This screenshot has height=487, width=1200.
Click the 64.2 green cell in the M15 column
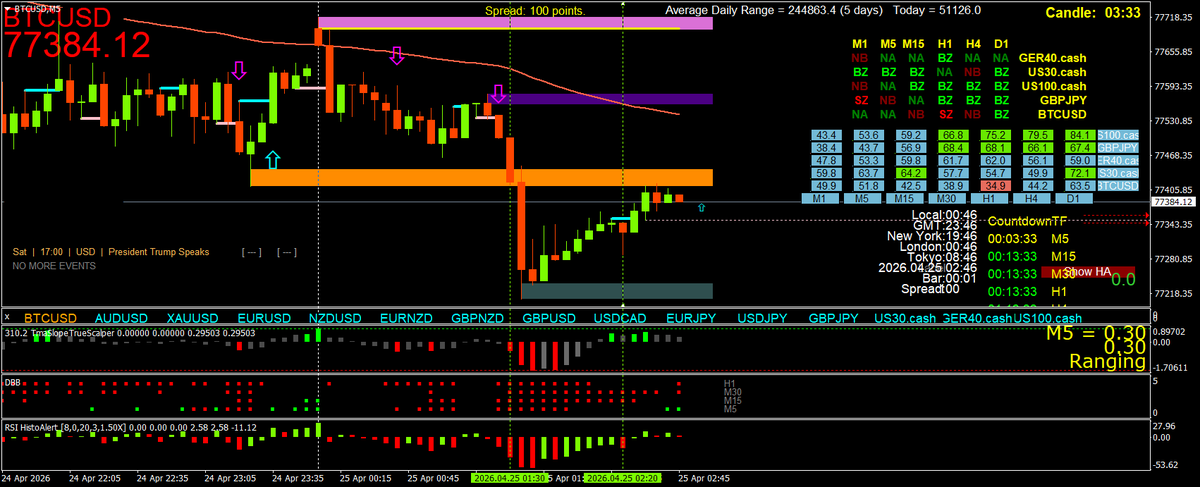910,173
